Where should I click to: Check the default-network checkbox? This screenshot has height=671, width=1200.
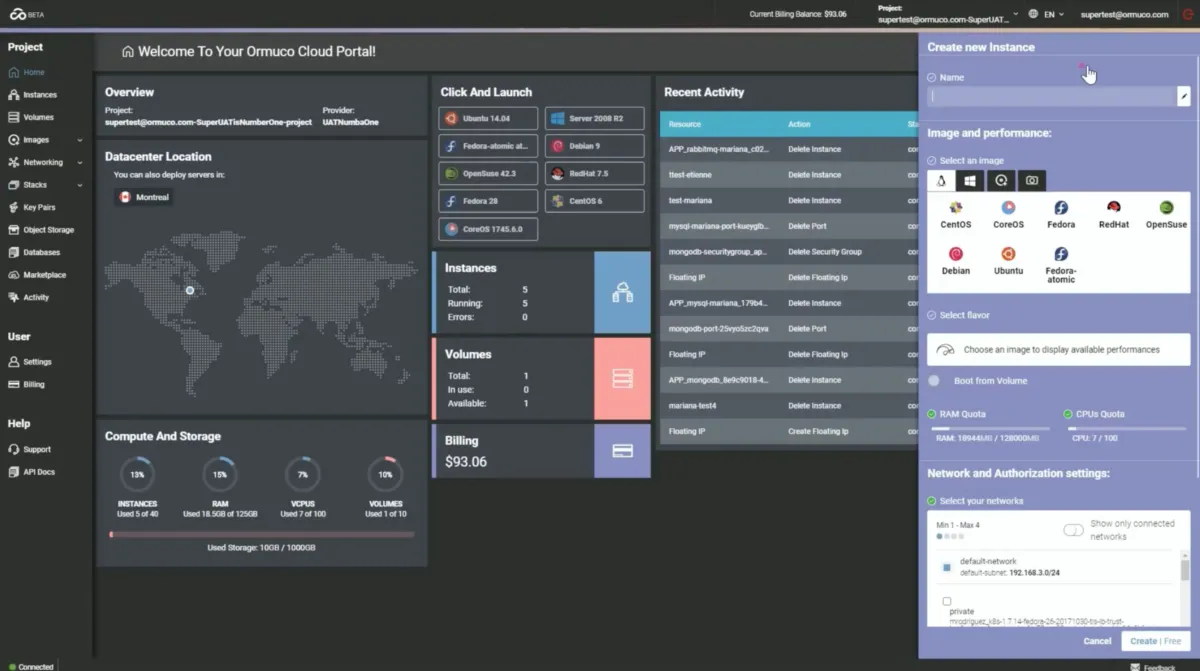coord(946,567)
